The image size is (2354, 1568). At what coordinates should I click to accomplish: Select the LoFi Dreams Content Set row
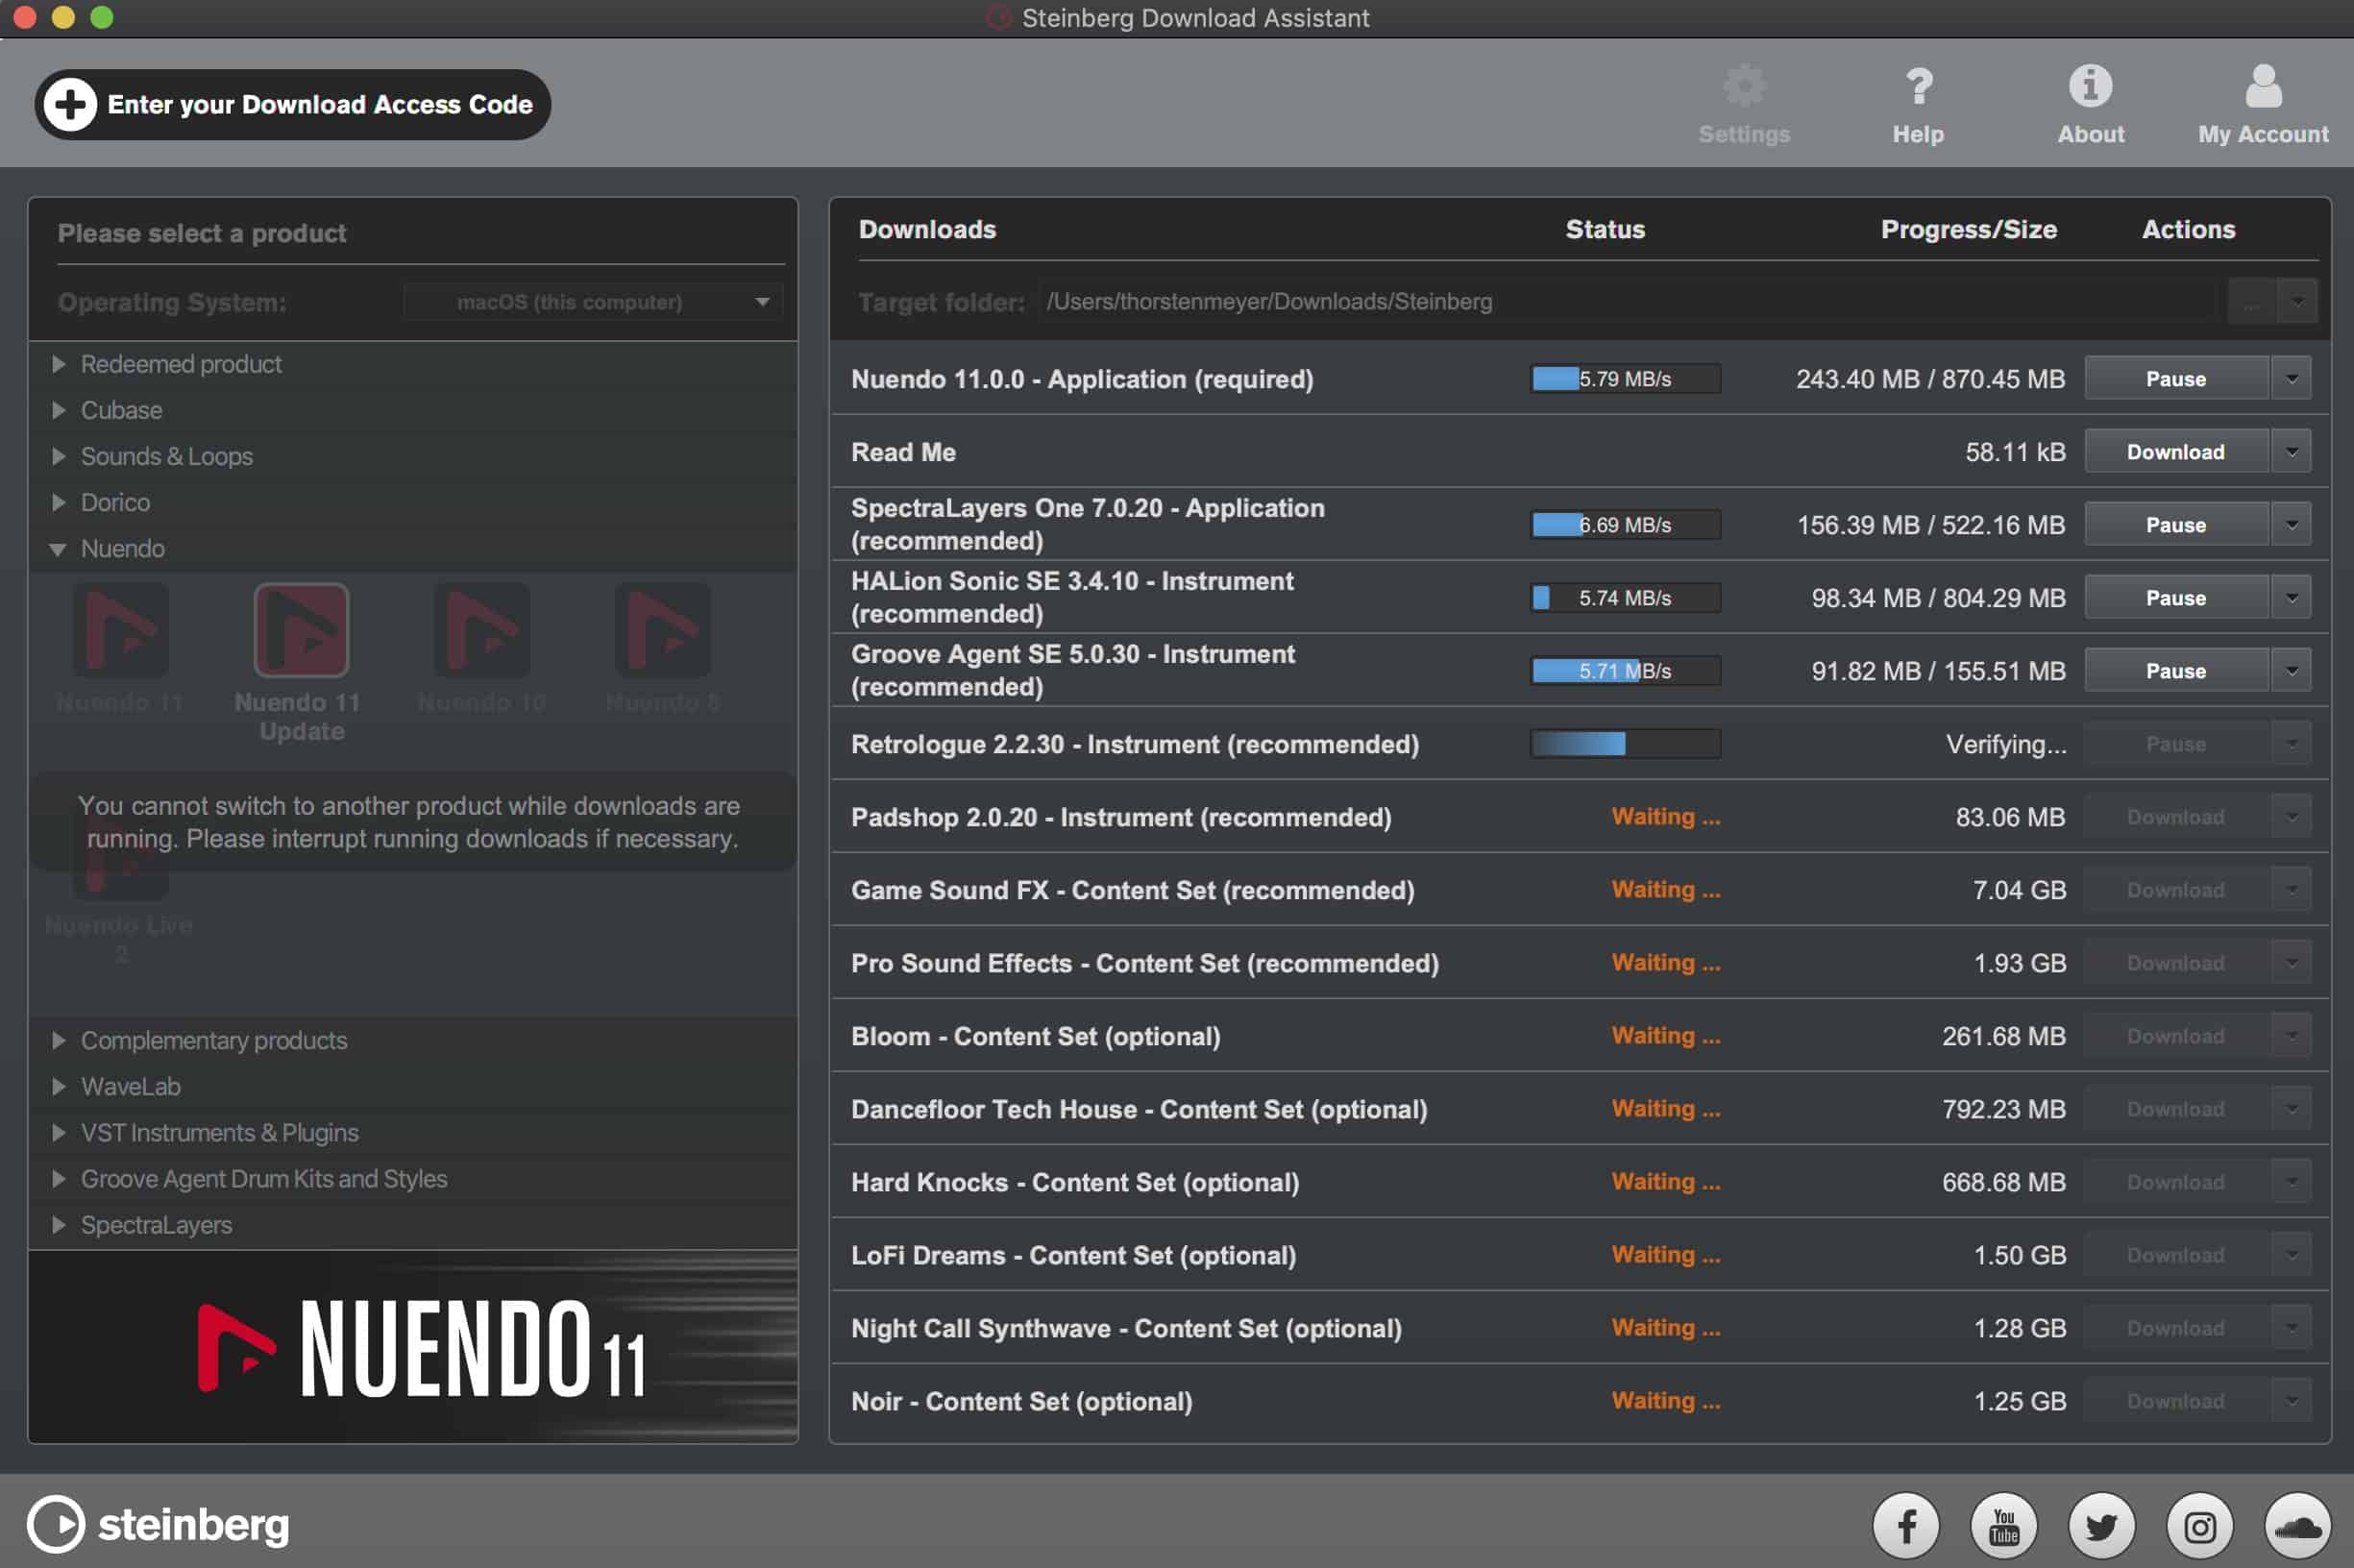[1579, 1255]
